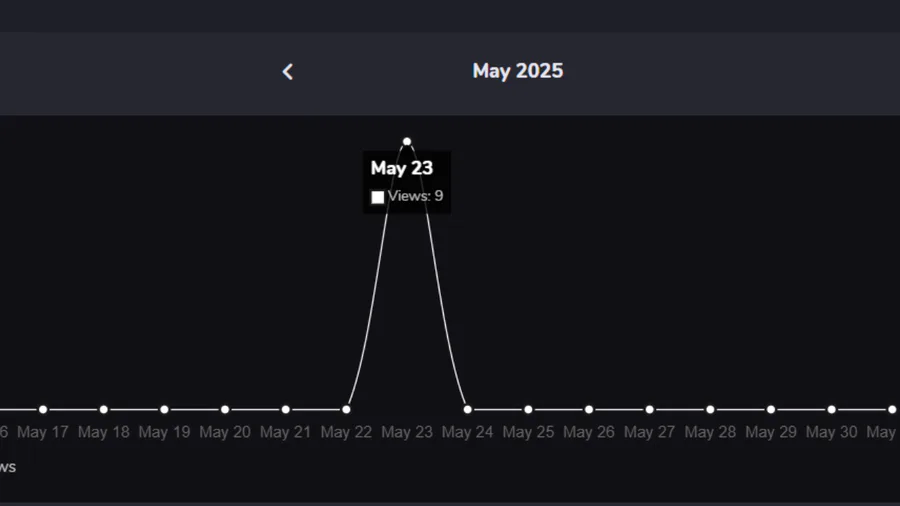This screenshot has height=506, width=900.
Task: Go to previous month with left chevron
Action: (x=288, y=71)
